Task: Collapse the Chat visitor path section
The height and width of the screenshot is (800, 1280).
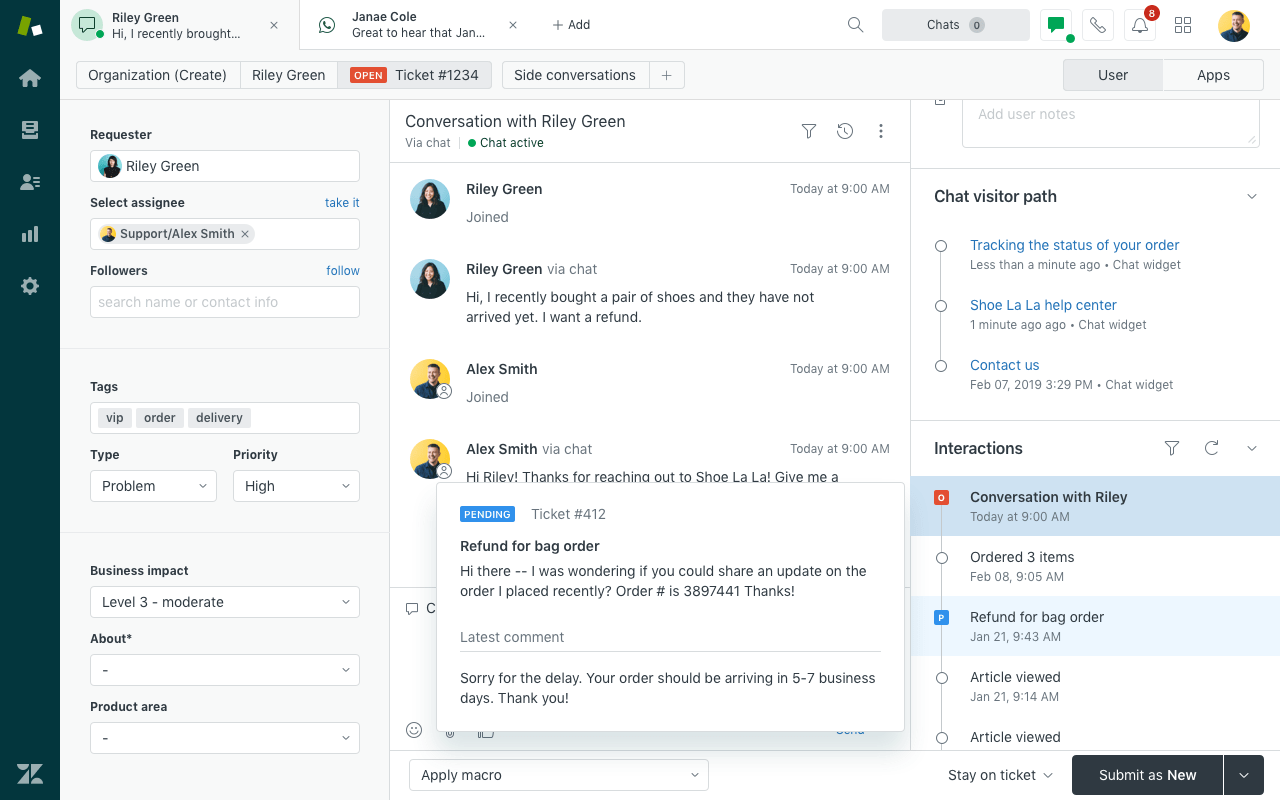Action: click(1252, 196)
